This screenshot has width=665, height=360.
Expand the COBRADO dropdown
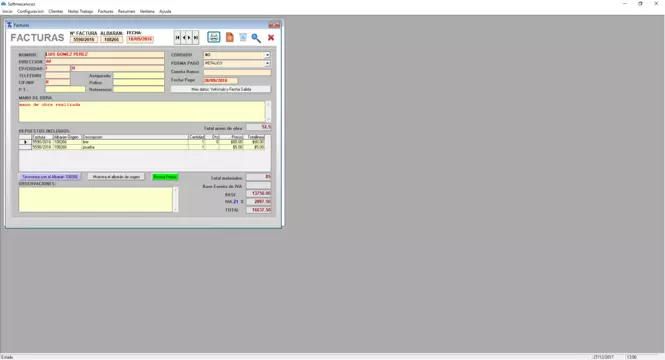pyautogui.click(x=267, y=55)
